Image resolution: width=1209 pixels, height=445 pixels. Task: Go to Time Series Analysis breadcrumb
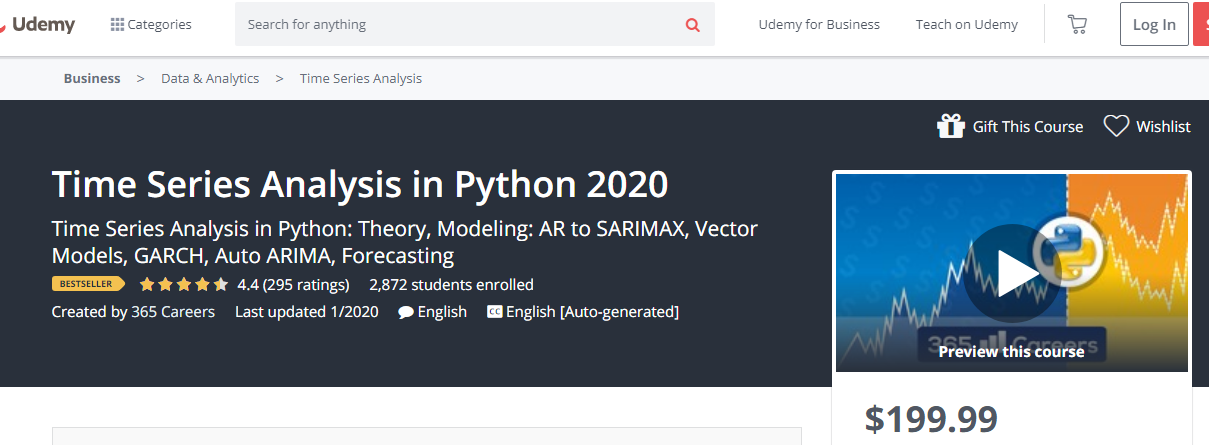(361, 78)
